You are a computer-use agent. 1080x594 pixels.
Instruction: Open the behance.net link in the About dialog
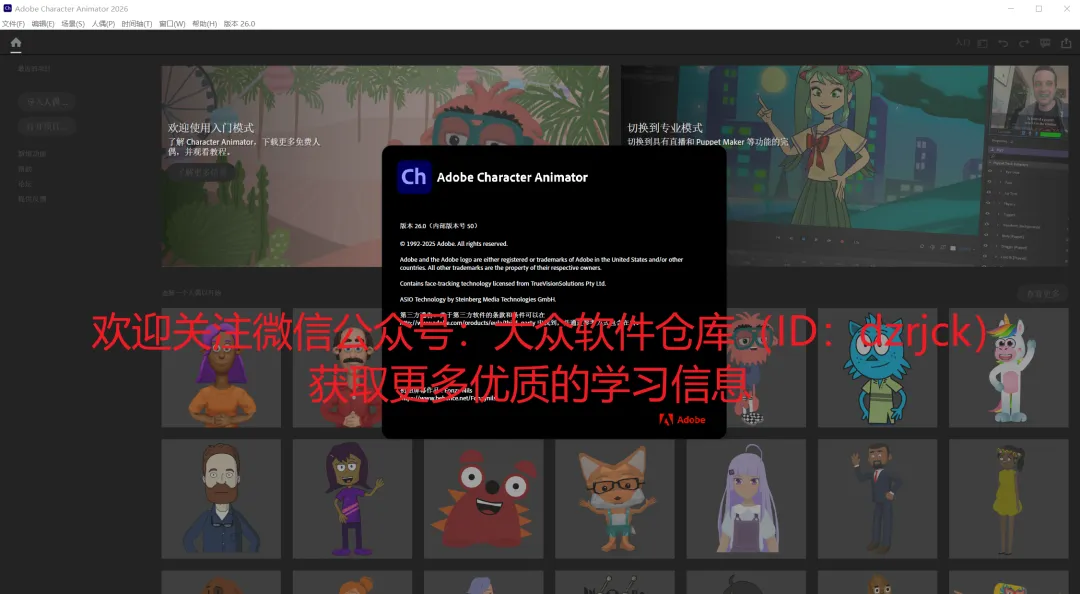click(x=448, y=398)
